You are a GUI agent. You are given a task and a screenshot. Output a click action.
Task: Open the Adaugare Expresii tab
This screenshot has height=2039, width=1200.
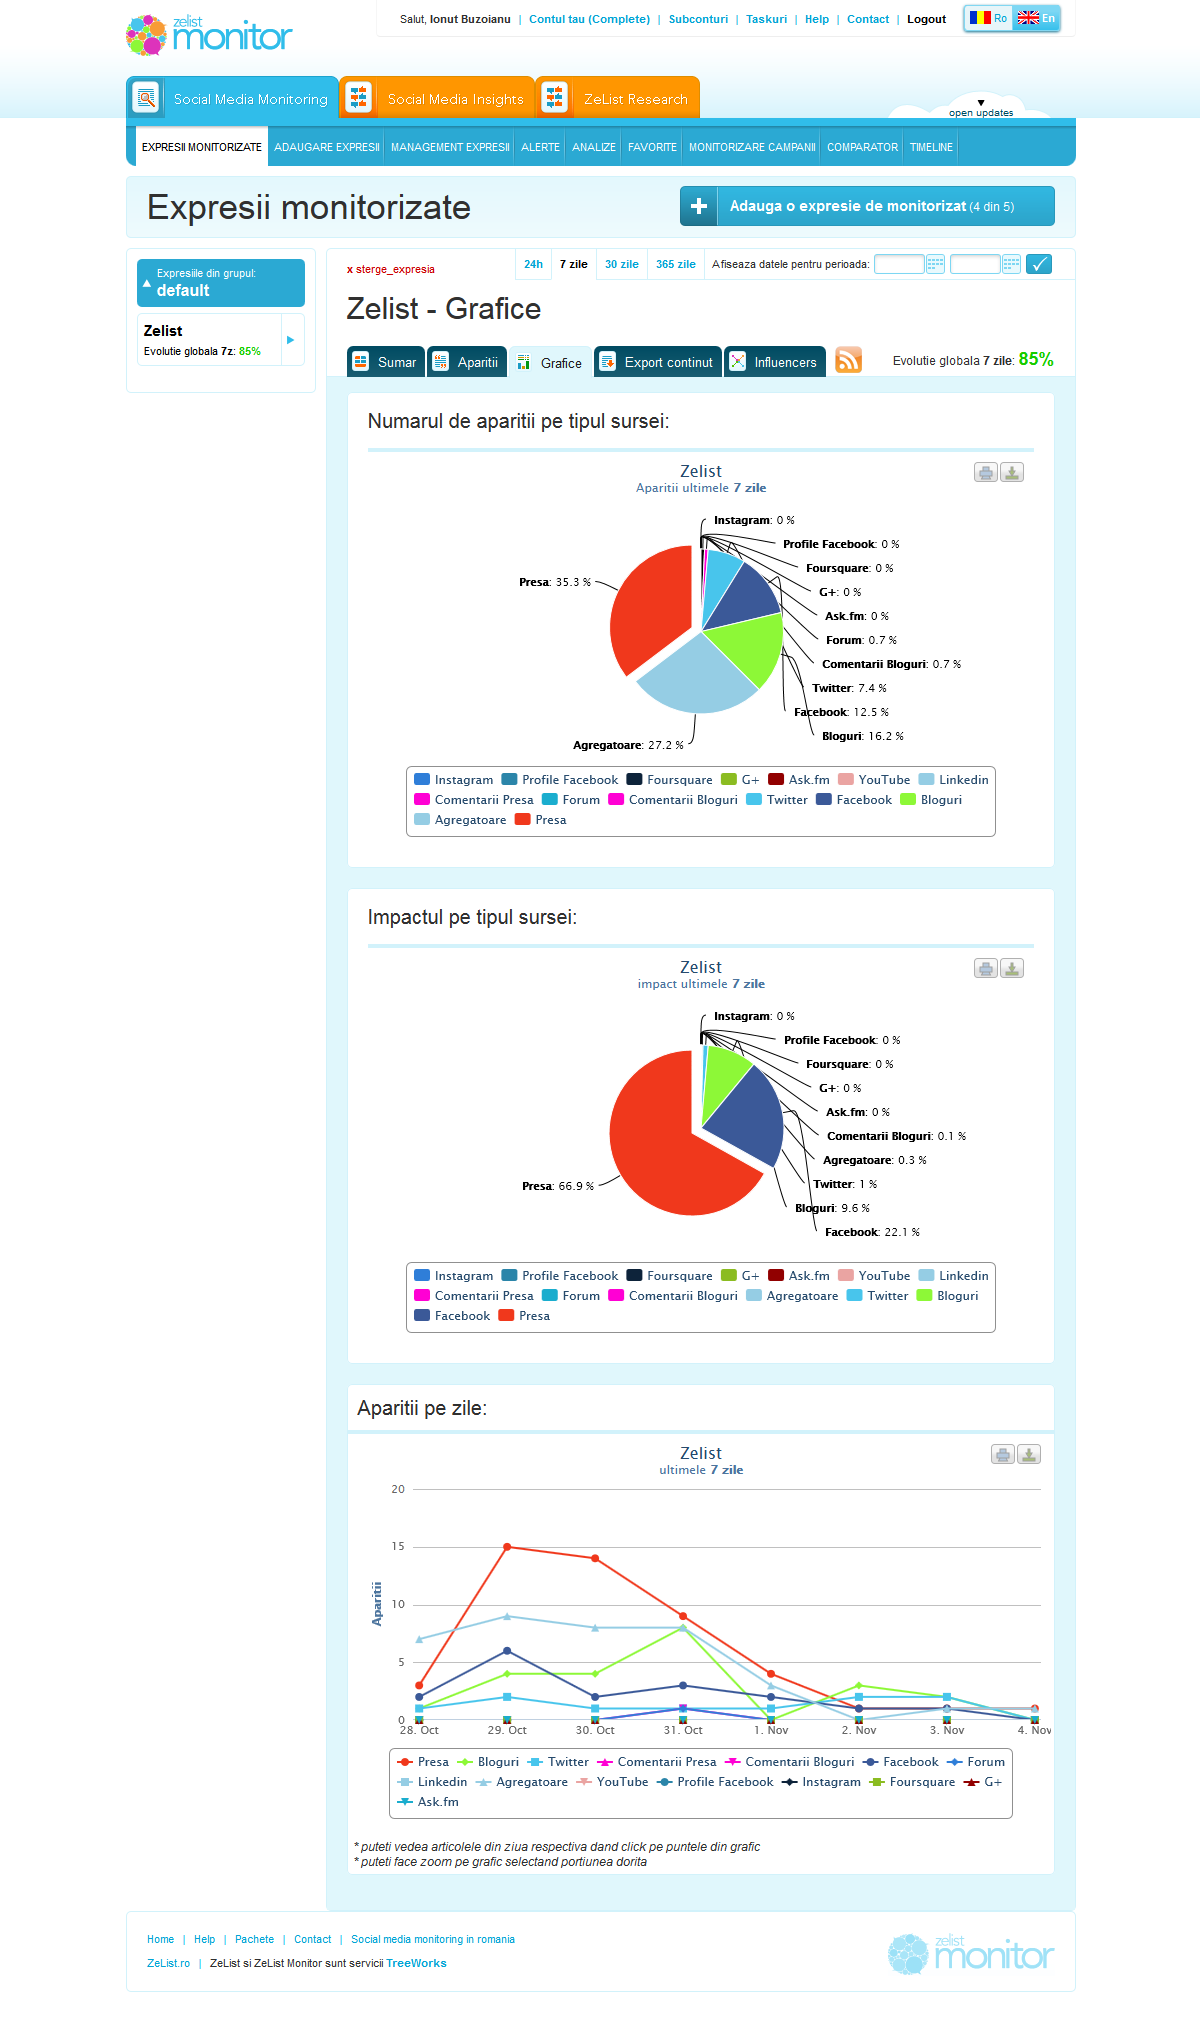(x=327, y=147)
